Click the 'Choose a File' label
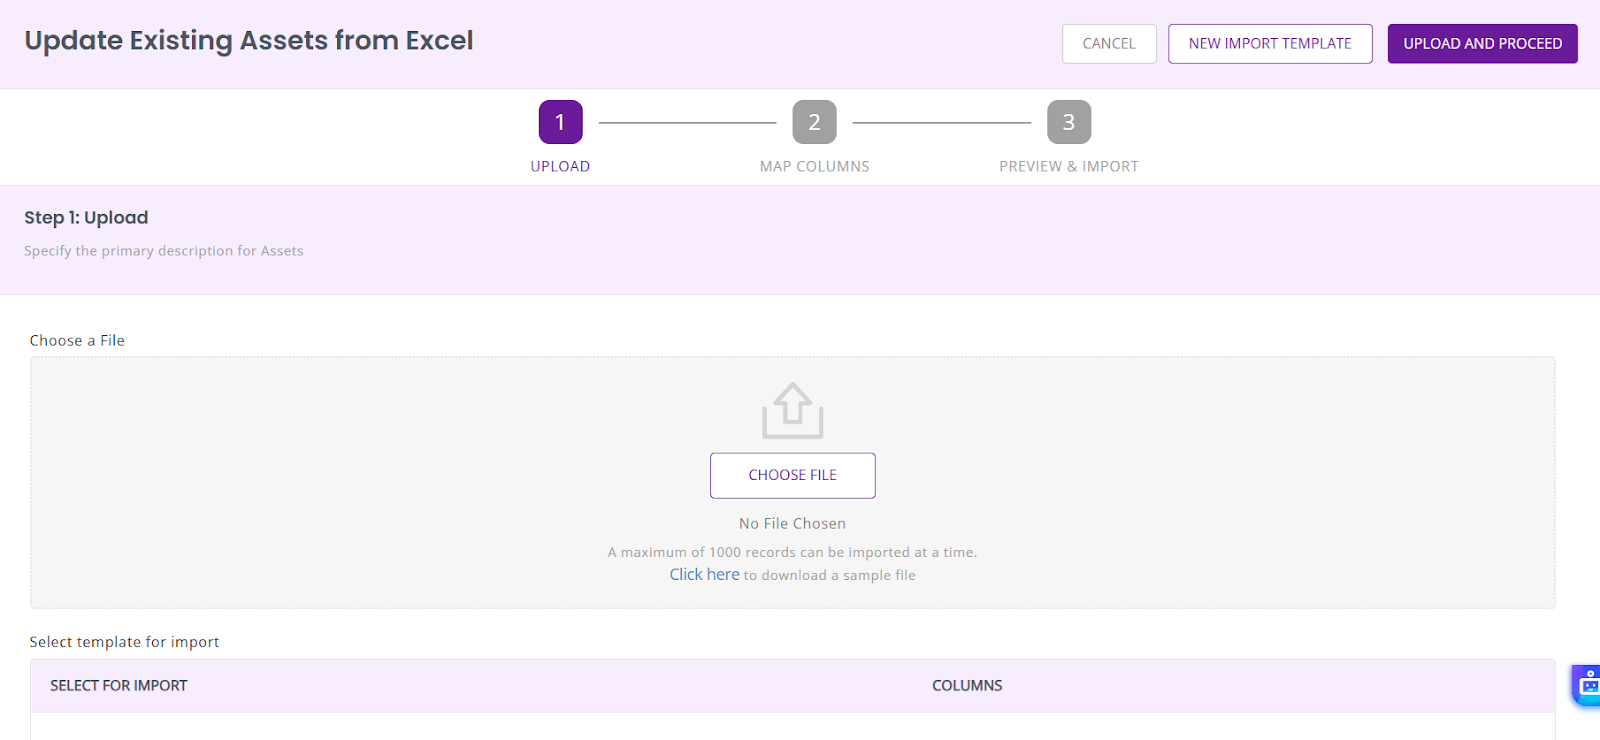This screenshot has height=740, width=1600. click(x=77, y=341)
